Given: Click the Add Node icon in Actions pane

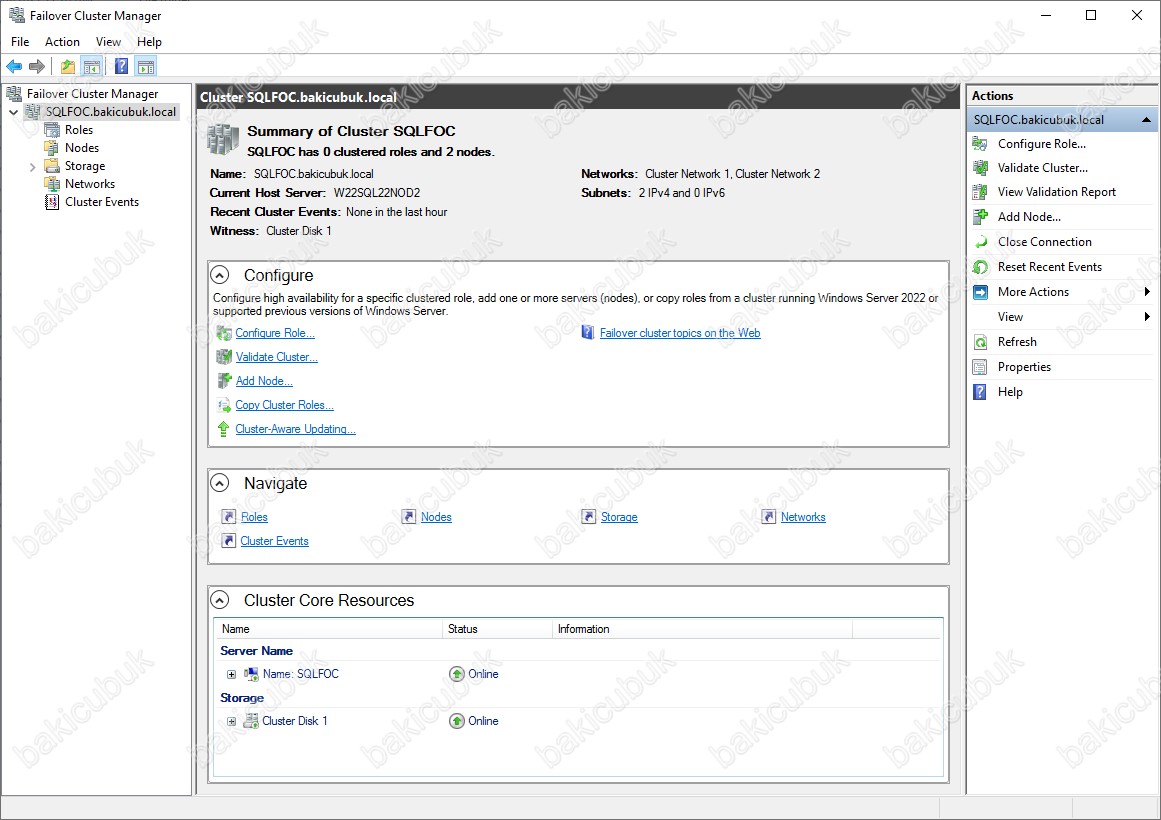Looking at the screenshot, I should [x=980, y=216].
